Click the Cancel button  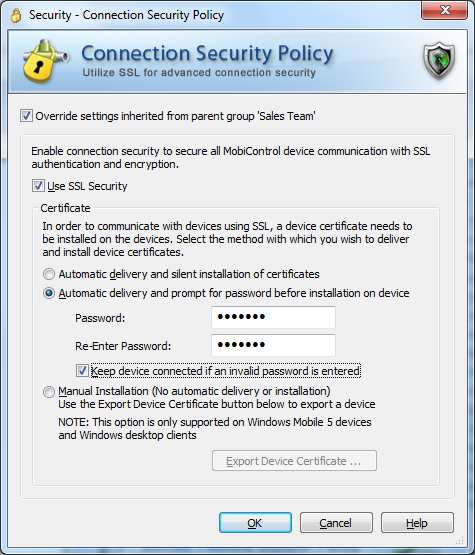336,522
